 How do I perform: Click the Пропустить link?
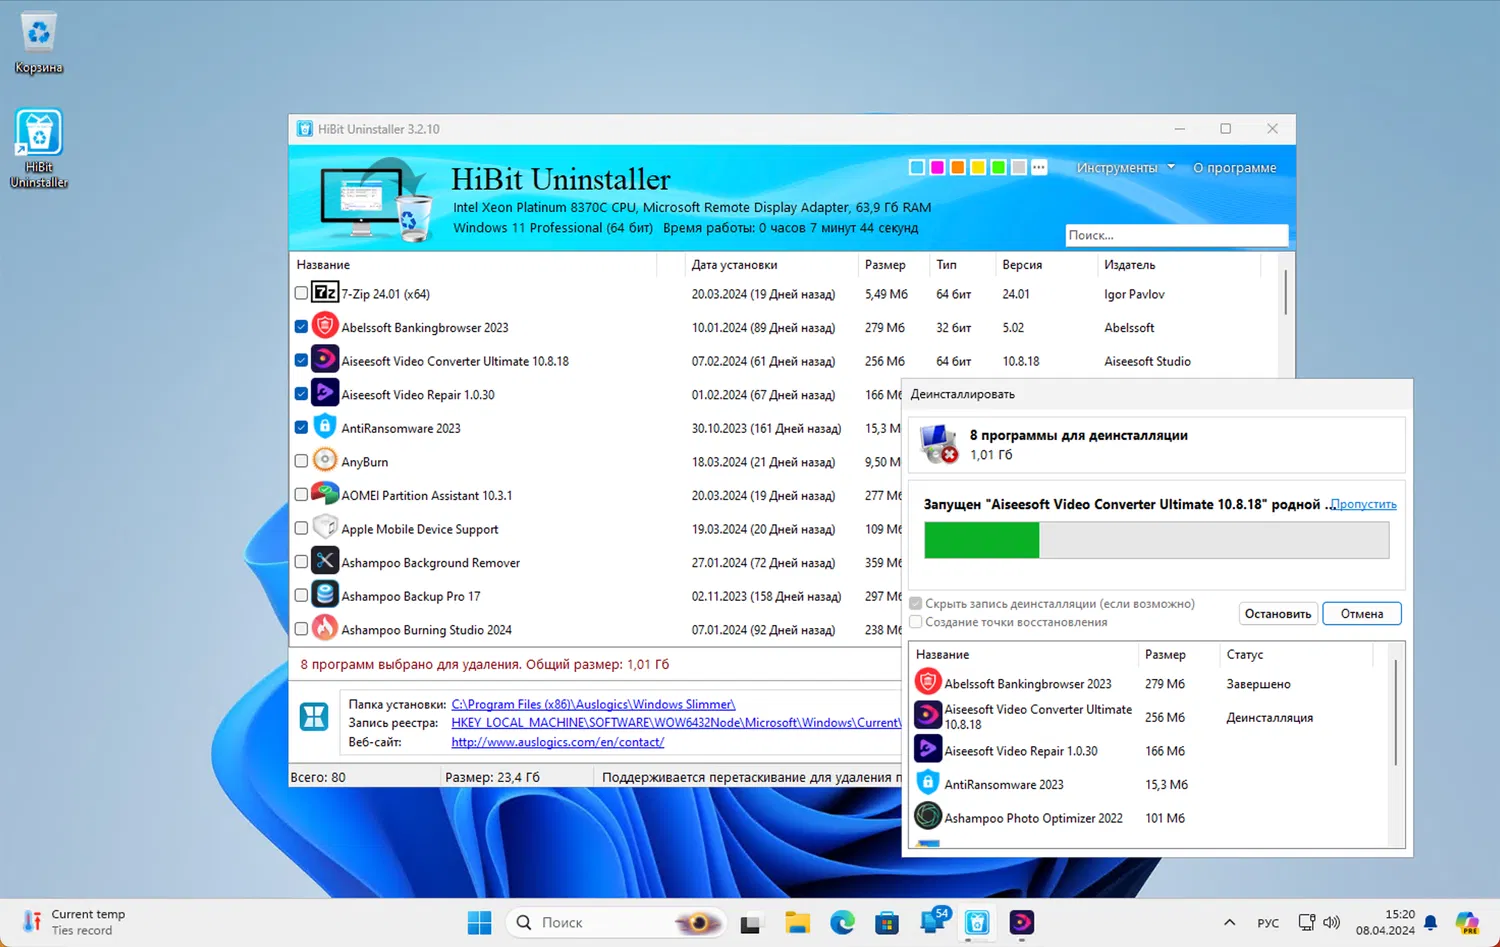pos(1364,505)
